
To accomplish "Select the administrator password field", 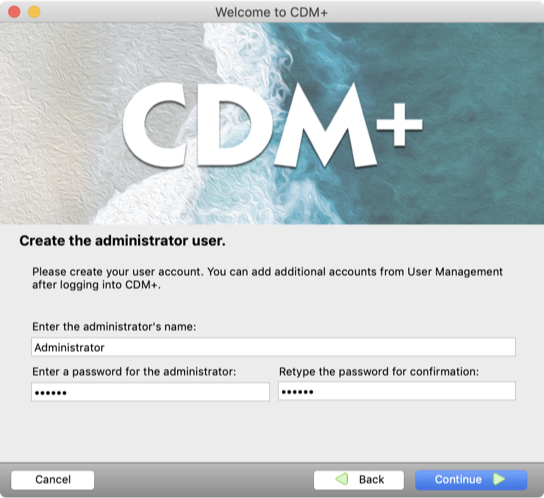I will coord(150,392).
